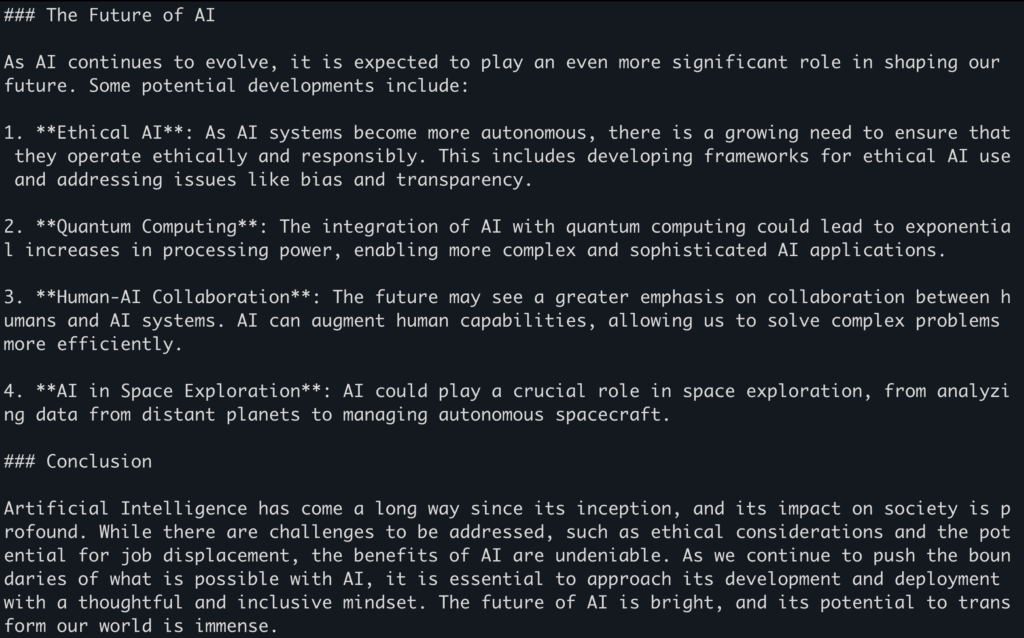Click on "**Human-AI Collaboration**" text
Viewport: 1024px width, 638px height.
(173, 297)
